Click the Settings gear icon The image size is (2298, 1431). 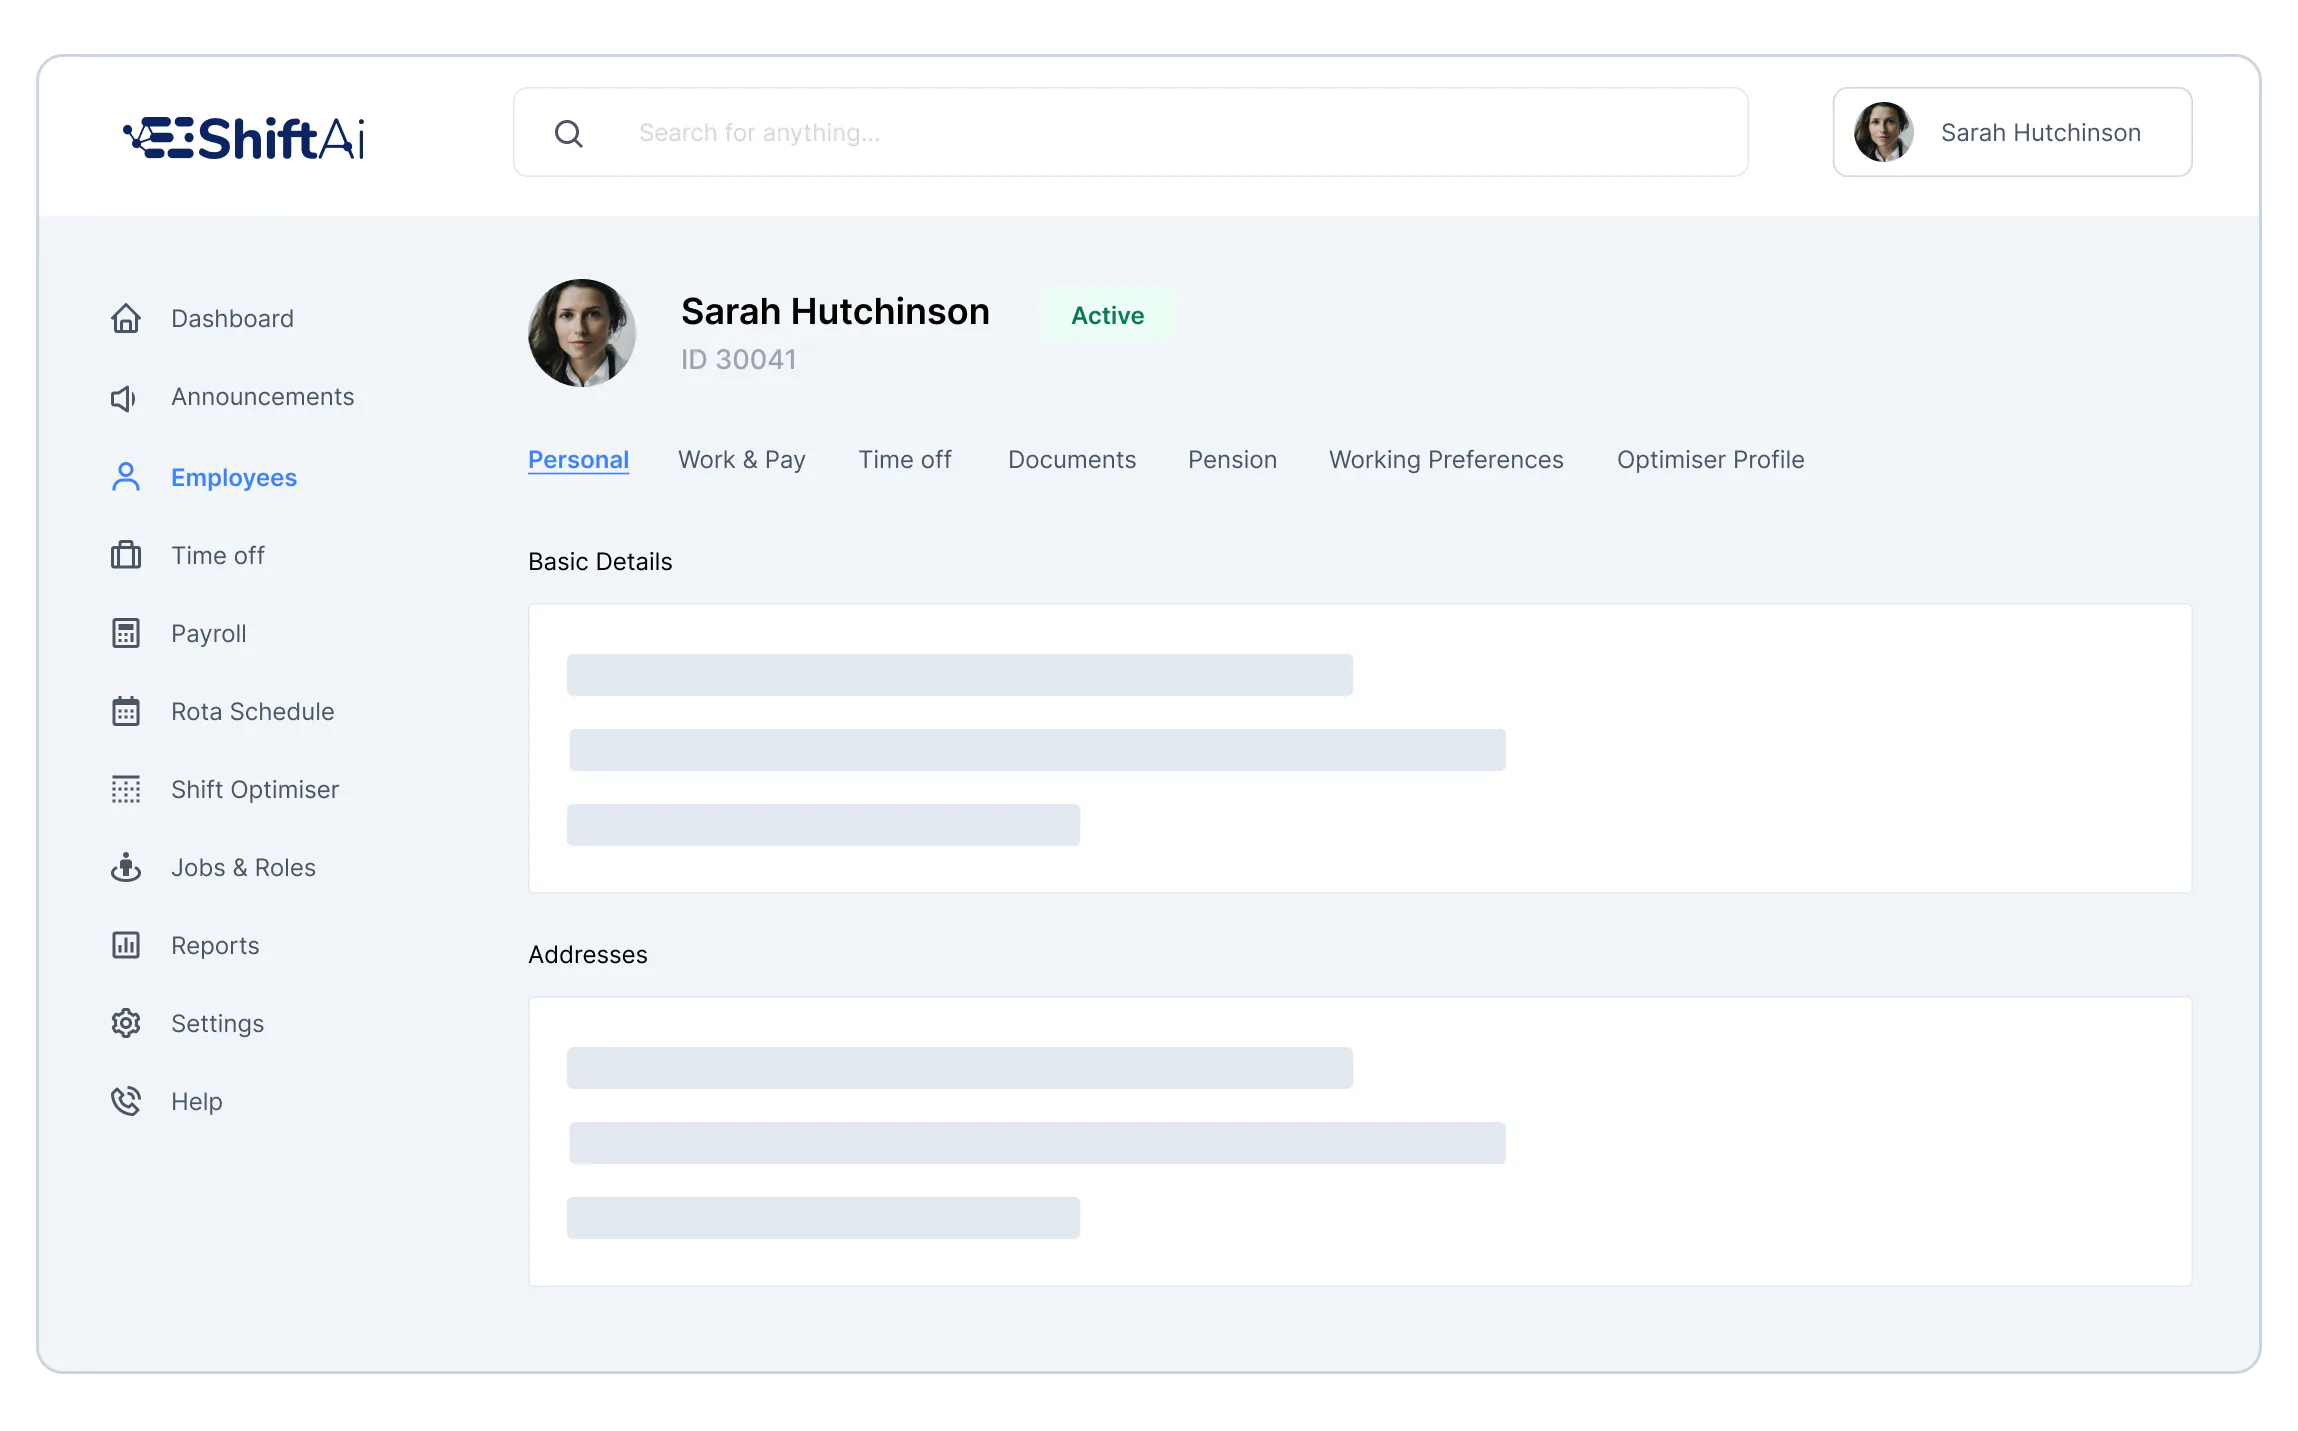(126, 1023)
